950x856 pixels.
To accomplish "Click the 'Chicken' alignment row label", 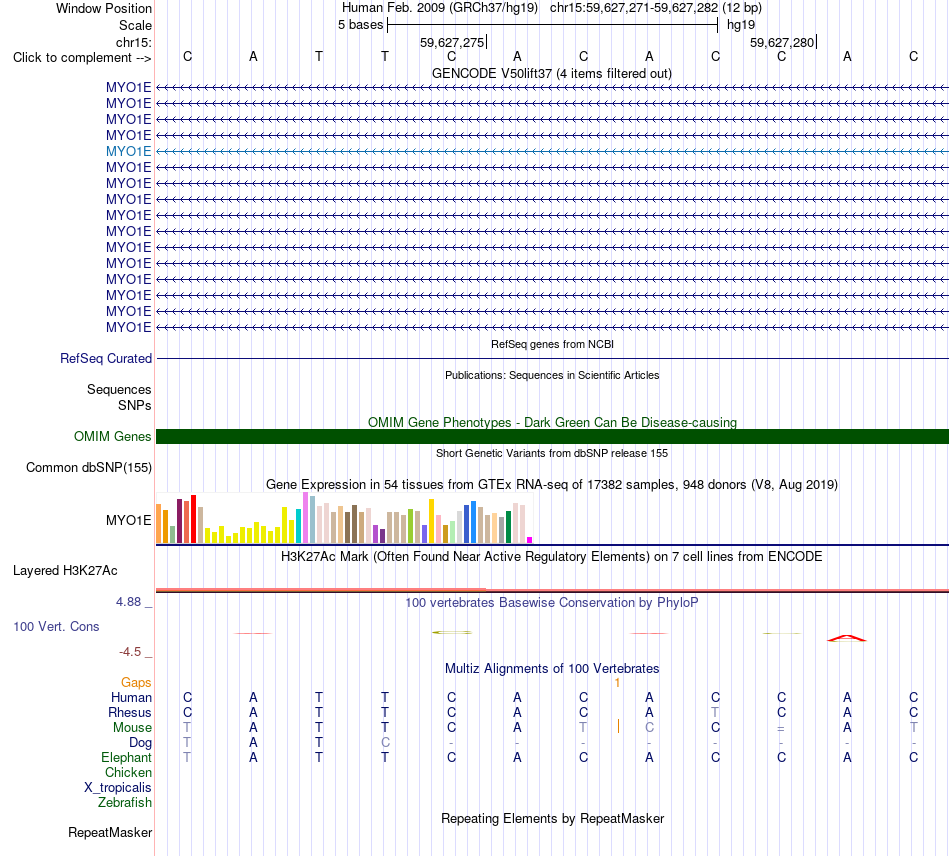I will click(128, 773).
